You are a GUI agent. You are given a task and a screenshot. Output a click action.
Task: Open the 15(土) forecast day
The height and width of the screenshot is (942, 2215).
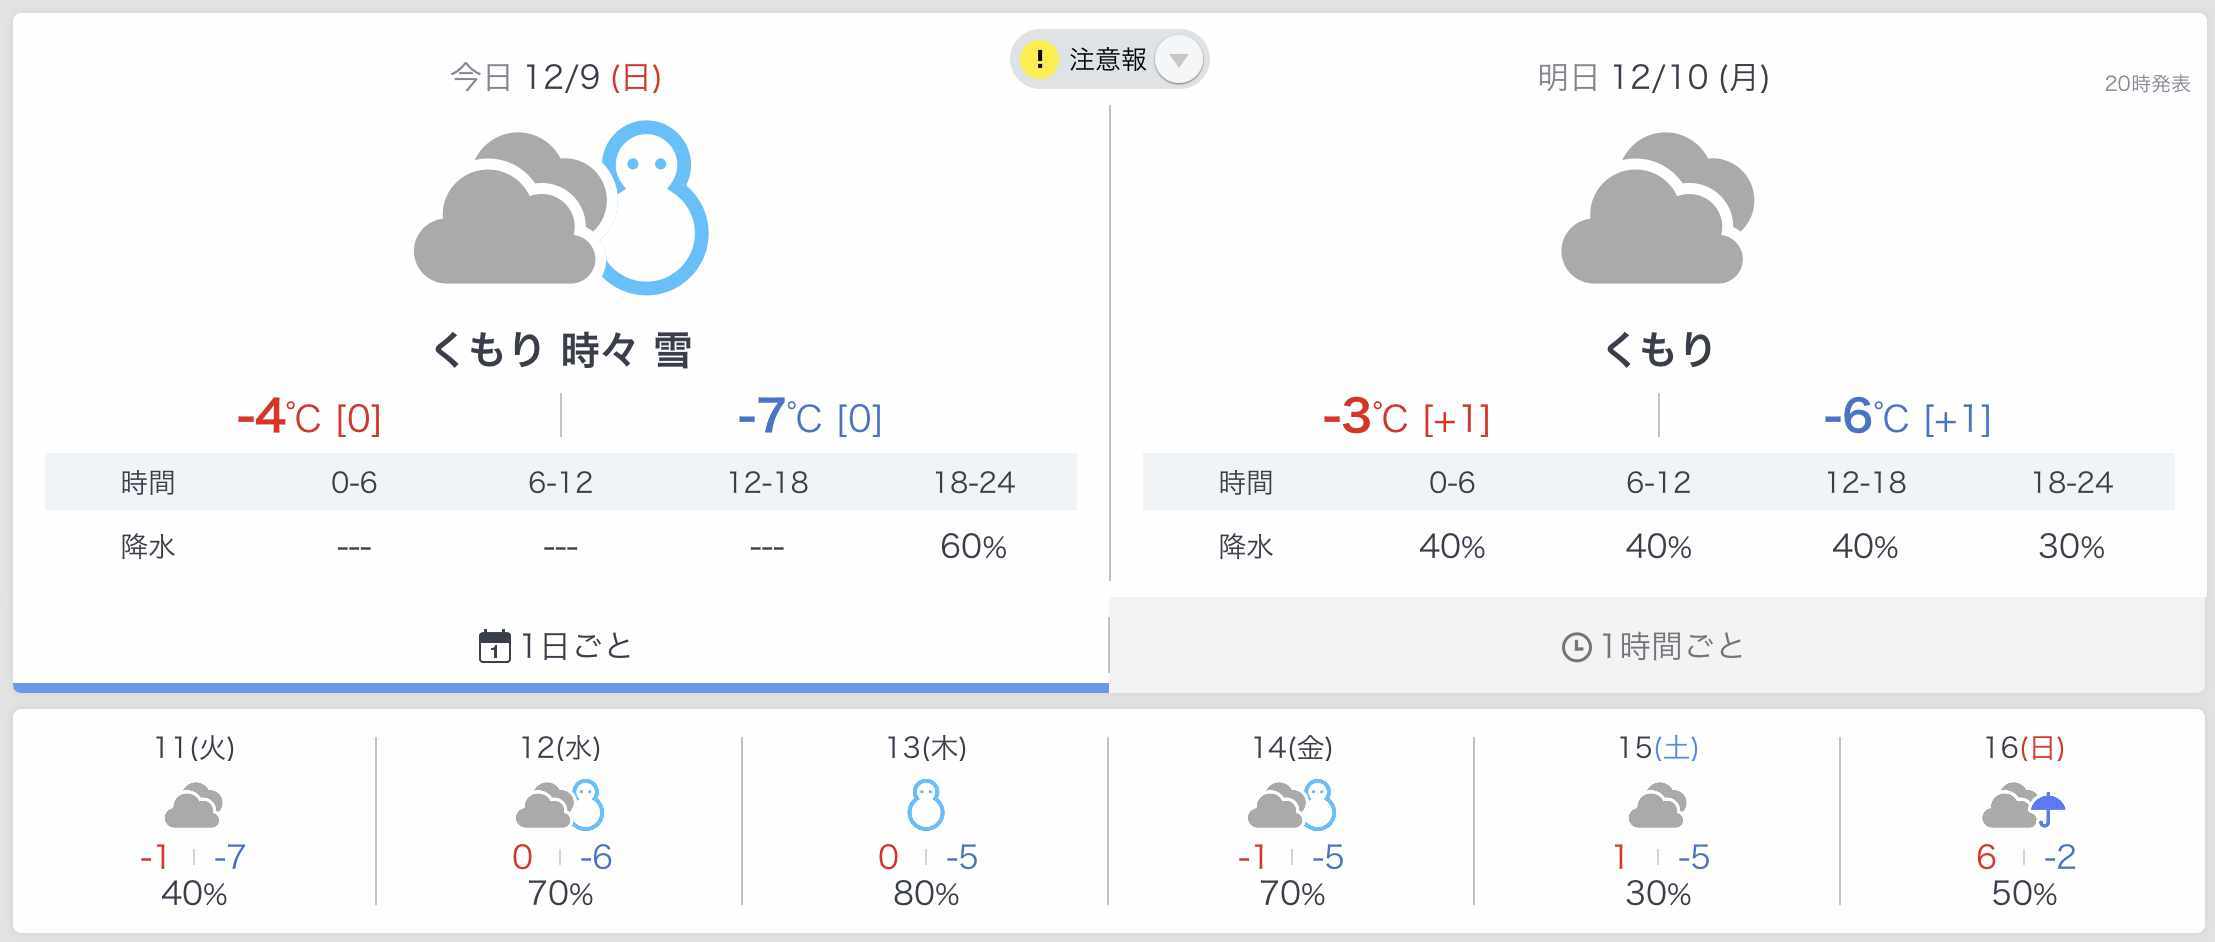tap(1658, 820)
